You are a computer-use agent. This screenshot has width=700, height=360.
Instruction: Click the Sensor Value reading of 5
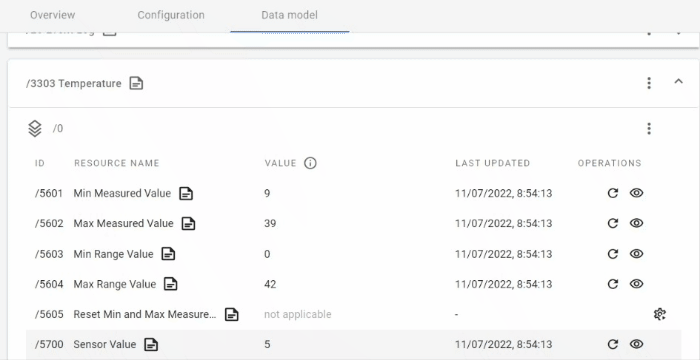point(267,344)
